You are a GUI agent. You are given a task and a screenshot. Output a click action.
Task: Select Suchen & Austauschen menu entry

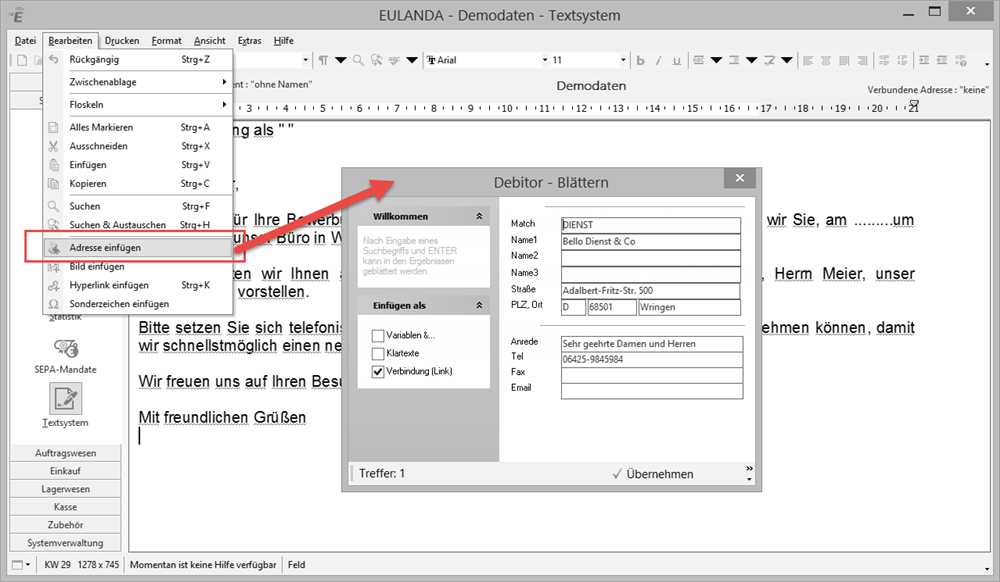point(138,224)
